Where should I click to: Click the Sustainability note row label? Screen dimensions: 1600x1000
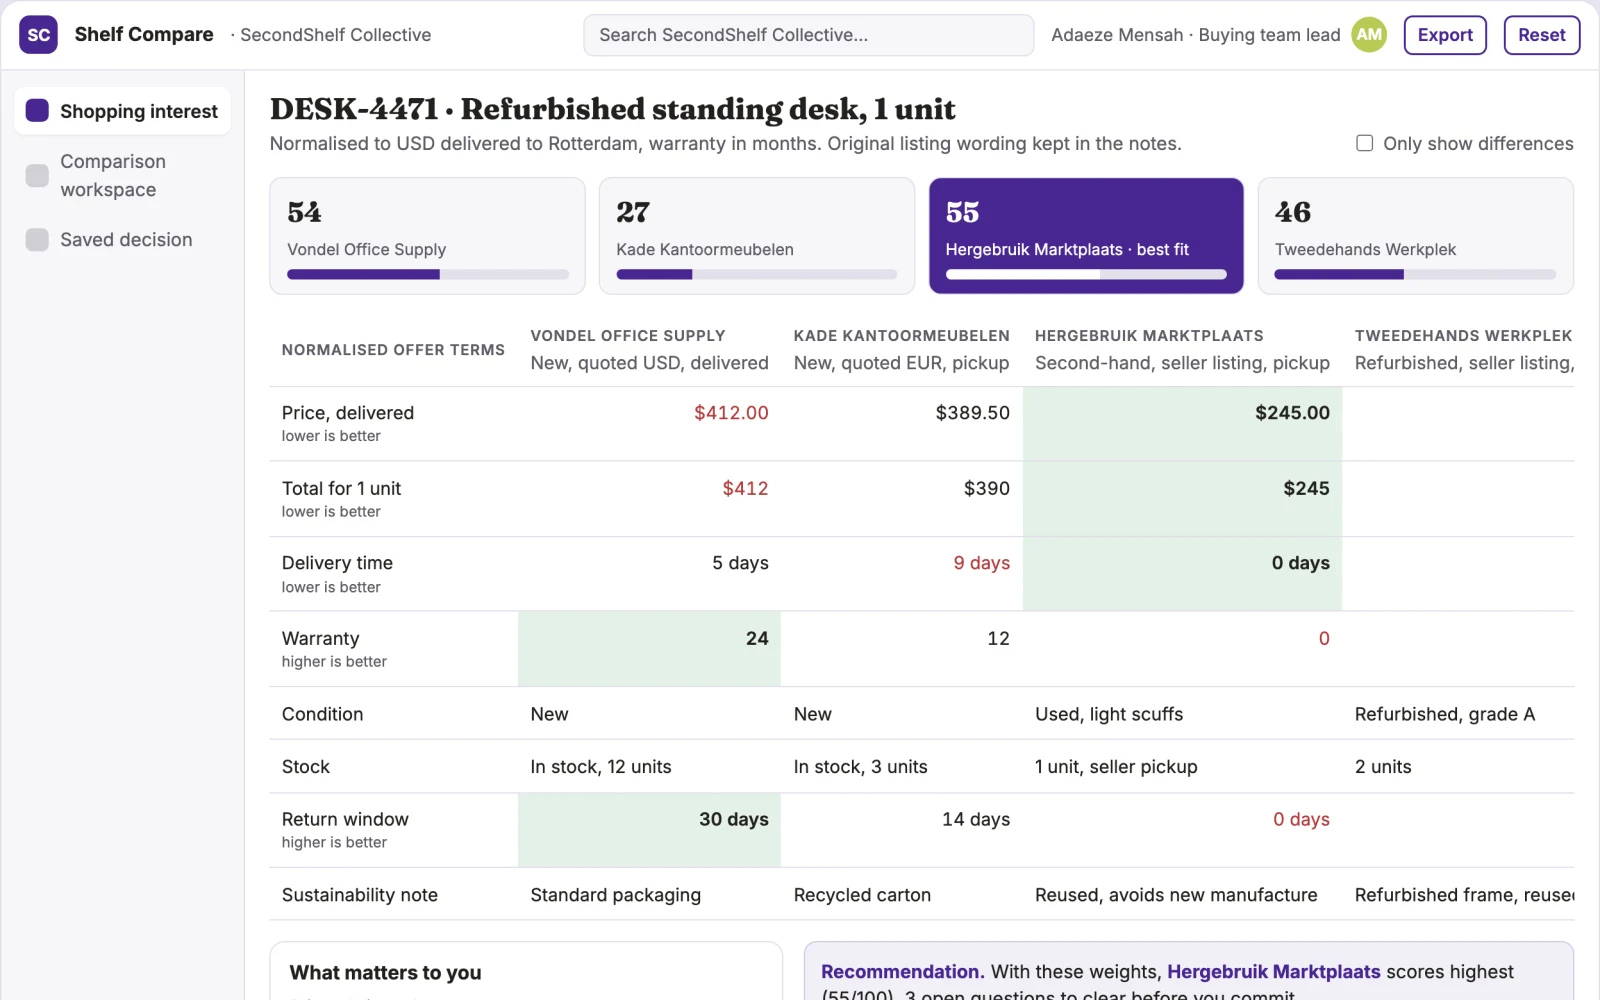tap(360, 895)
